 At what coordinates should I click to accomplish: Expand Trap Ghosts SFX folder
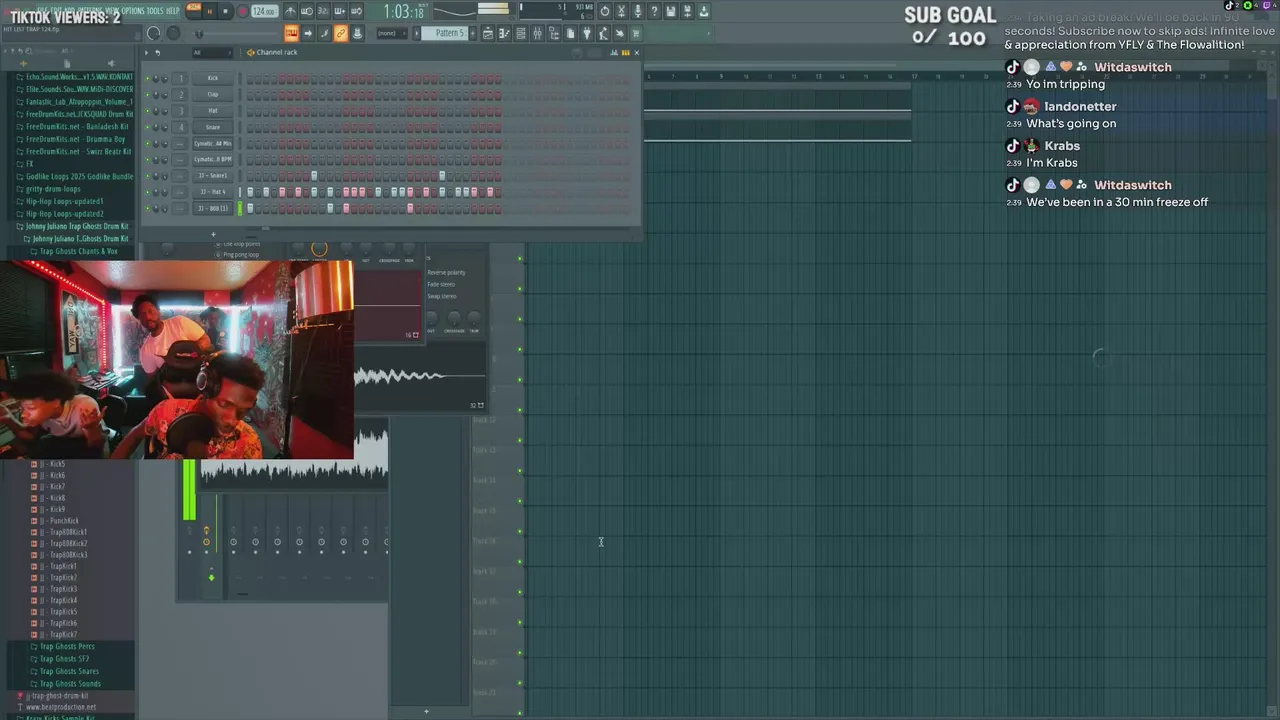[x=64, y=659]
